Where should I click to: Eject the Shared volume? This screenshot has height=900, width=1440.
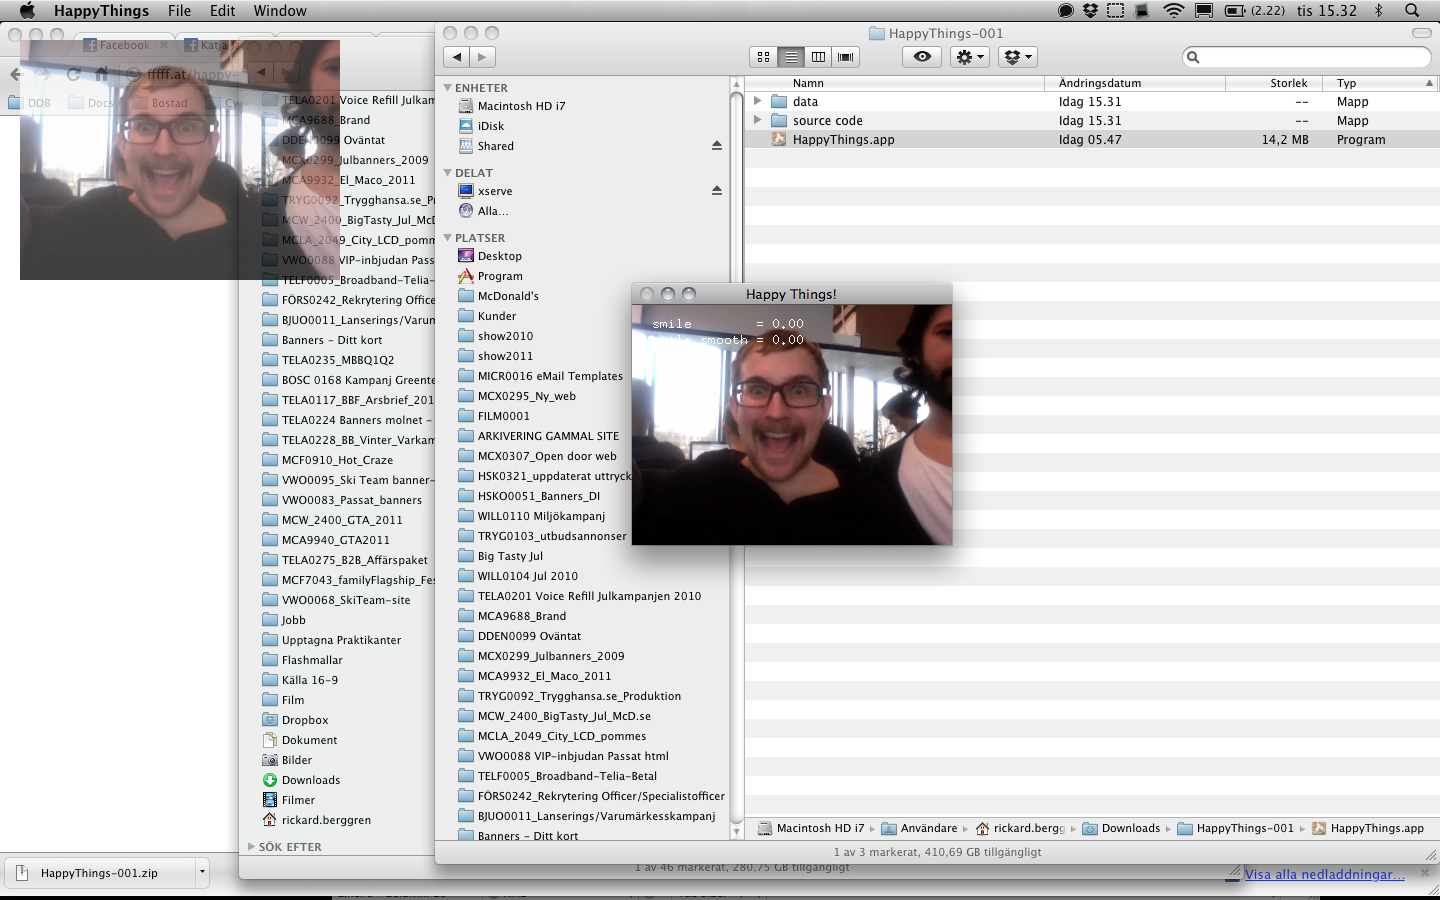tap(716, 146)
